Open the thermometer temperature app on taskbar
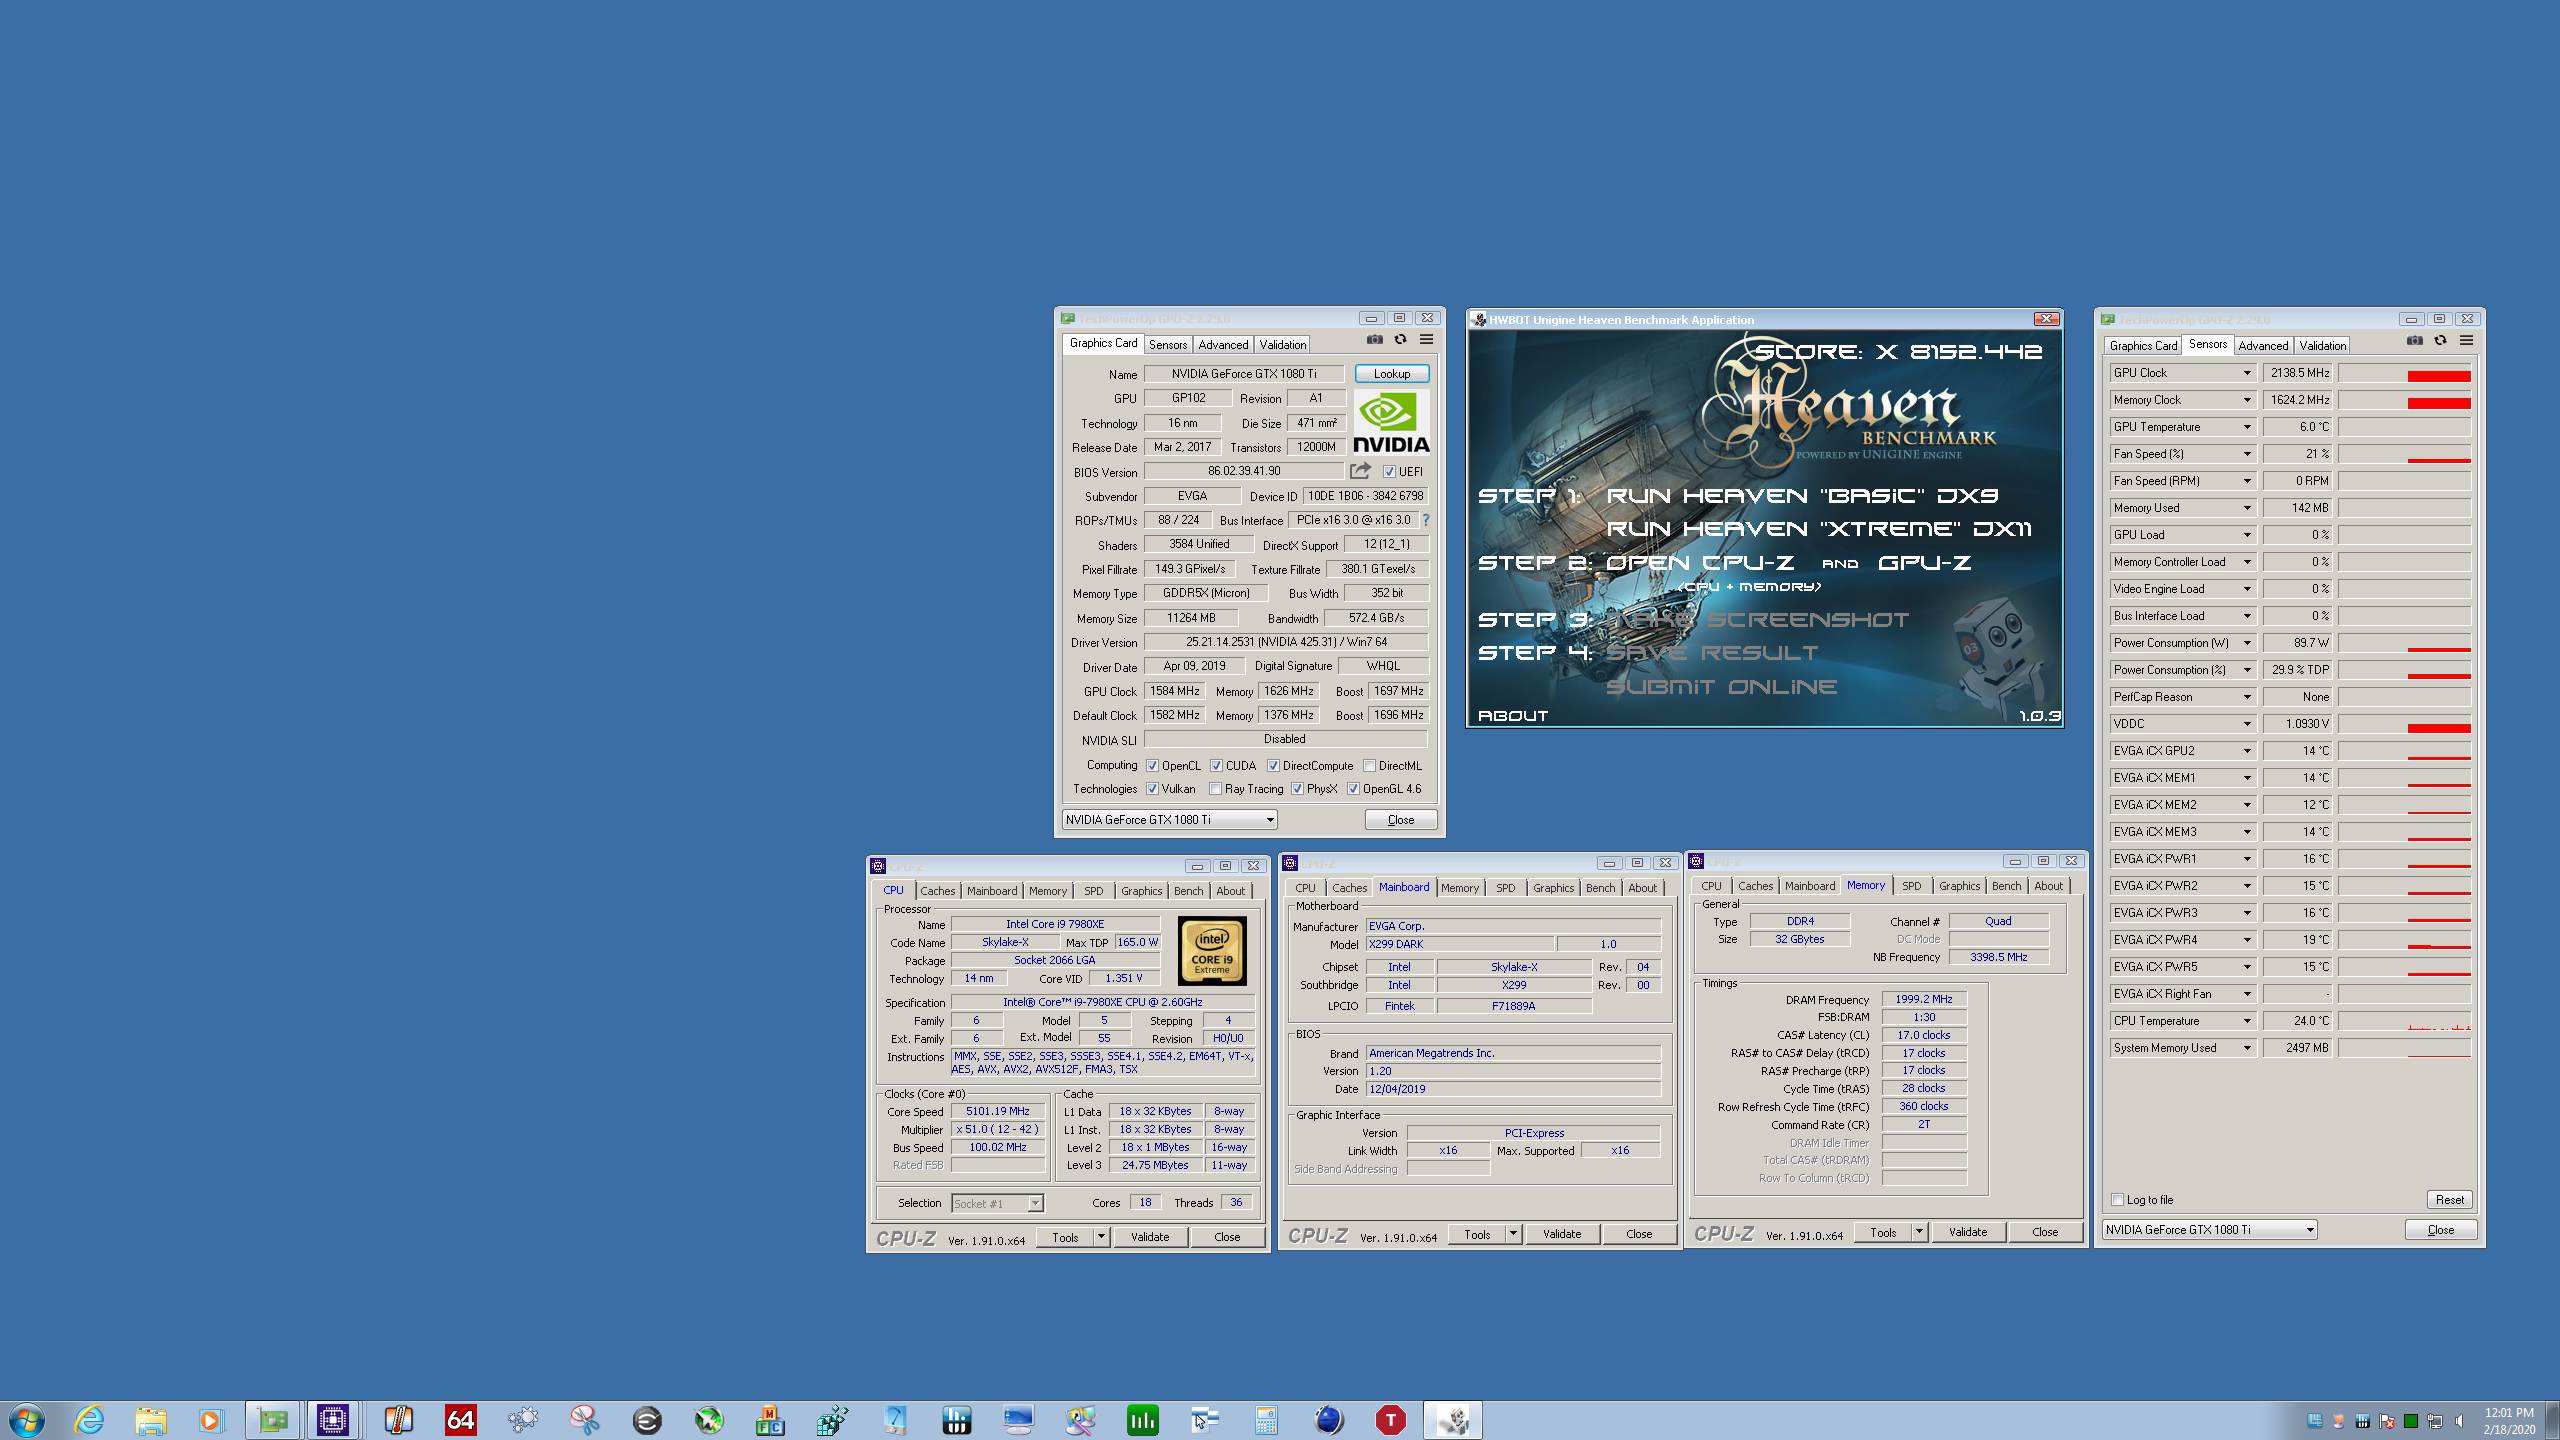Viewport: 2560px width, 1440px height. [x=399, y=1420]
